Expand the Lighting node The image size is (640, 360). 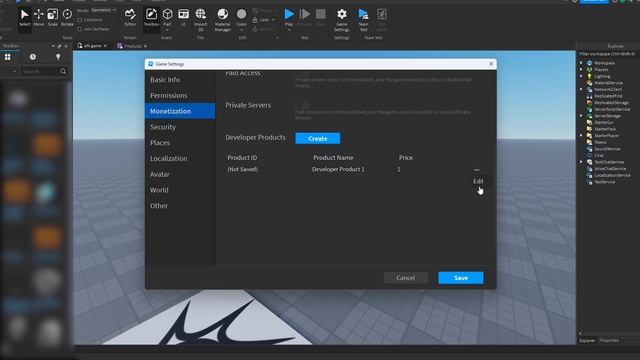coord(581,76)
